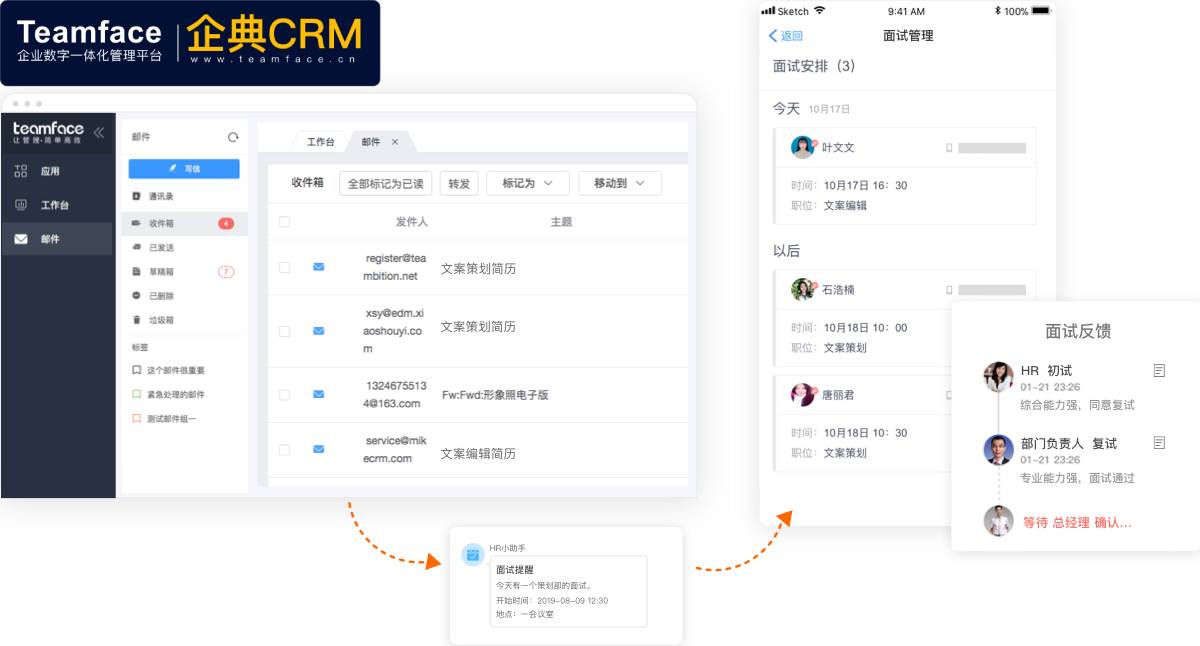This screenshot has width=1200, height=646.
Task: Click bookmark icon for 这个邮件很重要 label
Action: coord(137,370)
